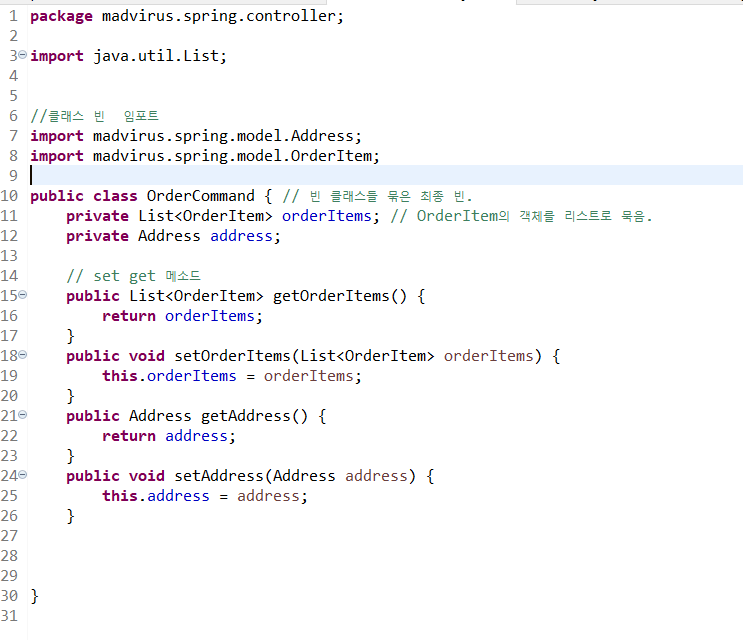Image resolution: width=743 pixels, height=640 pixels.
Task: Click 'this.address' on line 25
Action: point(155,496)
